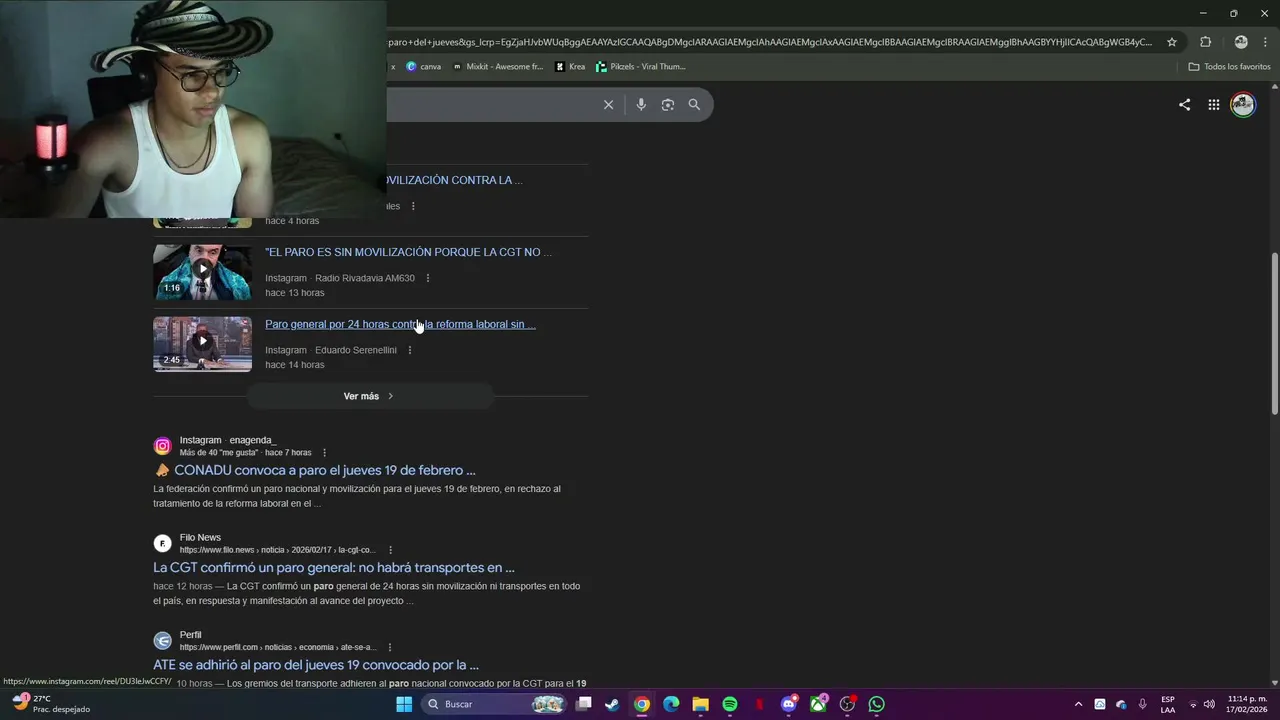Screen dimensions: 1280x720
Task: Switch the ESP LAA input language
Action: click(1168, 704)
